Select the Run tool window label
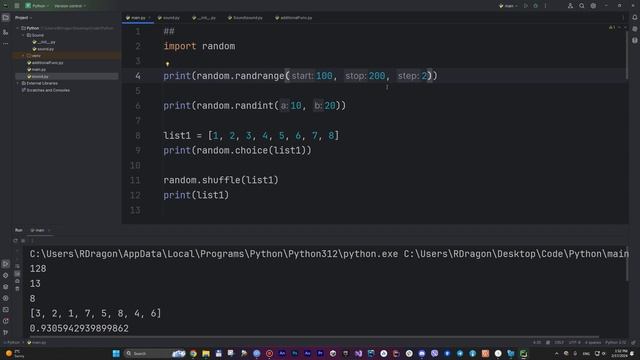 (x=19, y=230)
